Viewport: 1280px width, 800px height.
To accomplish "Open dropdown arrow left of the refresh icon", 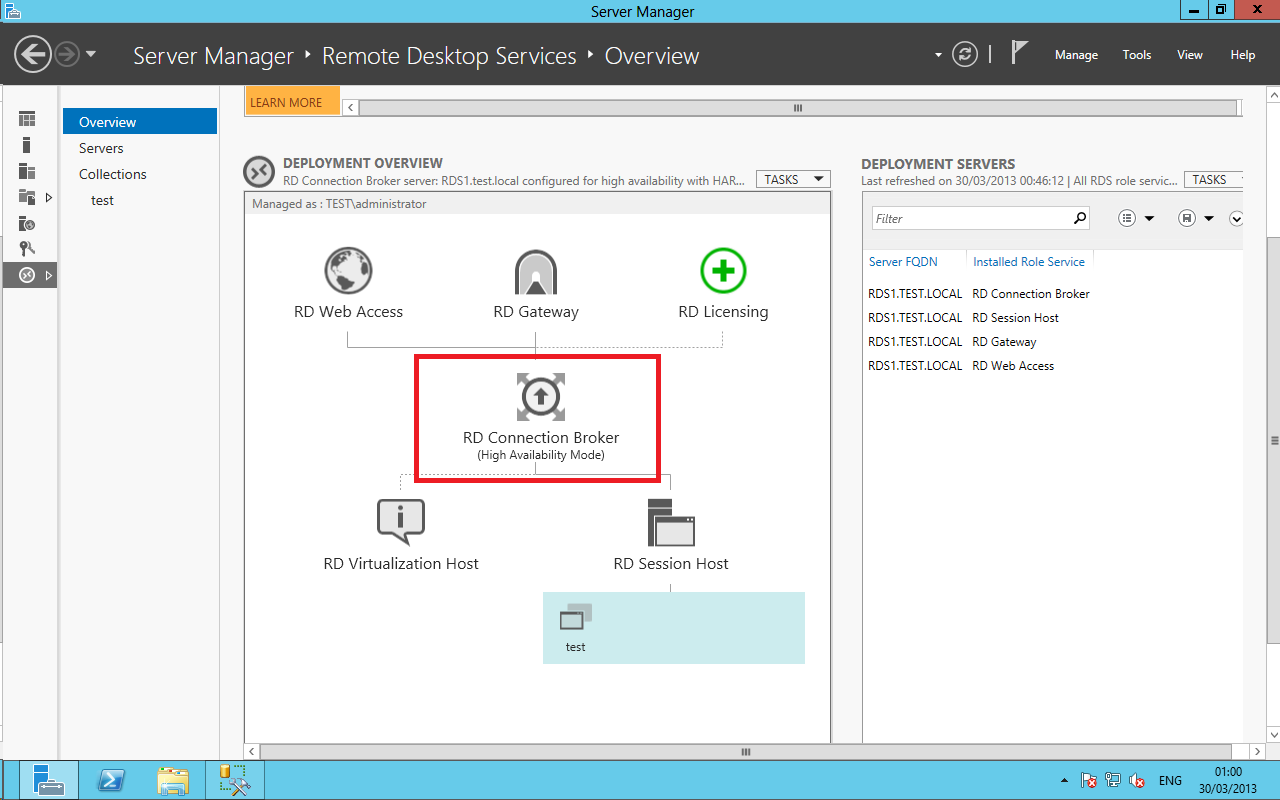I will (938, 55).
